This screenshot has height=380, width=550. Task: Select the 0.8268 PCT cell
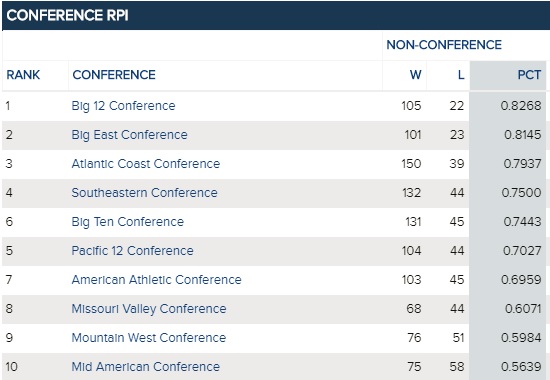[521, 106]
